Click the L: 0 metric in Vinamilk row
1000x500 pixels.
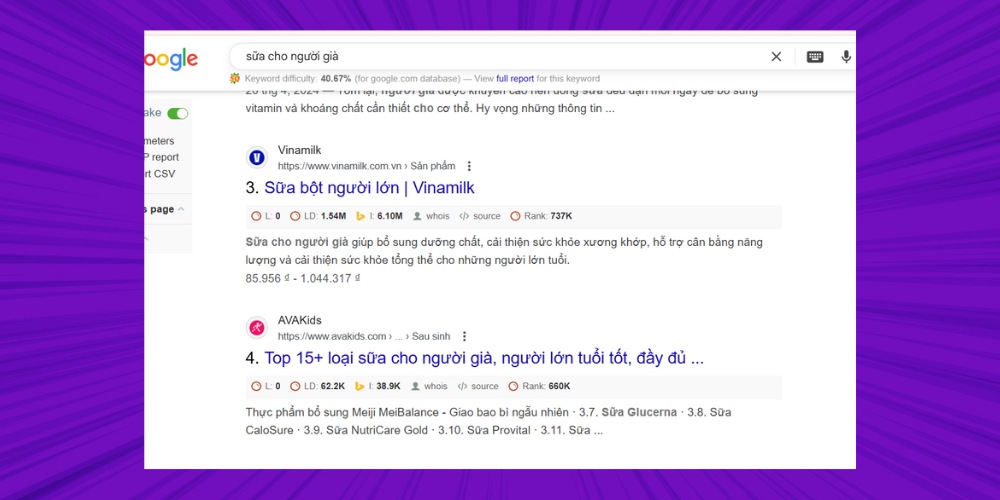tap(266, 216)
